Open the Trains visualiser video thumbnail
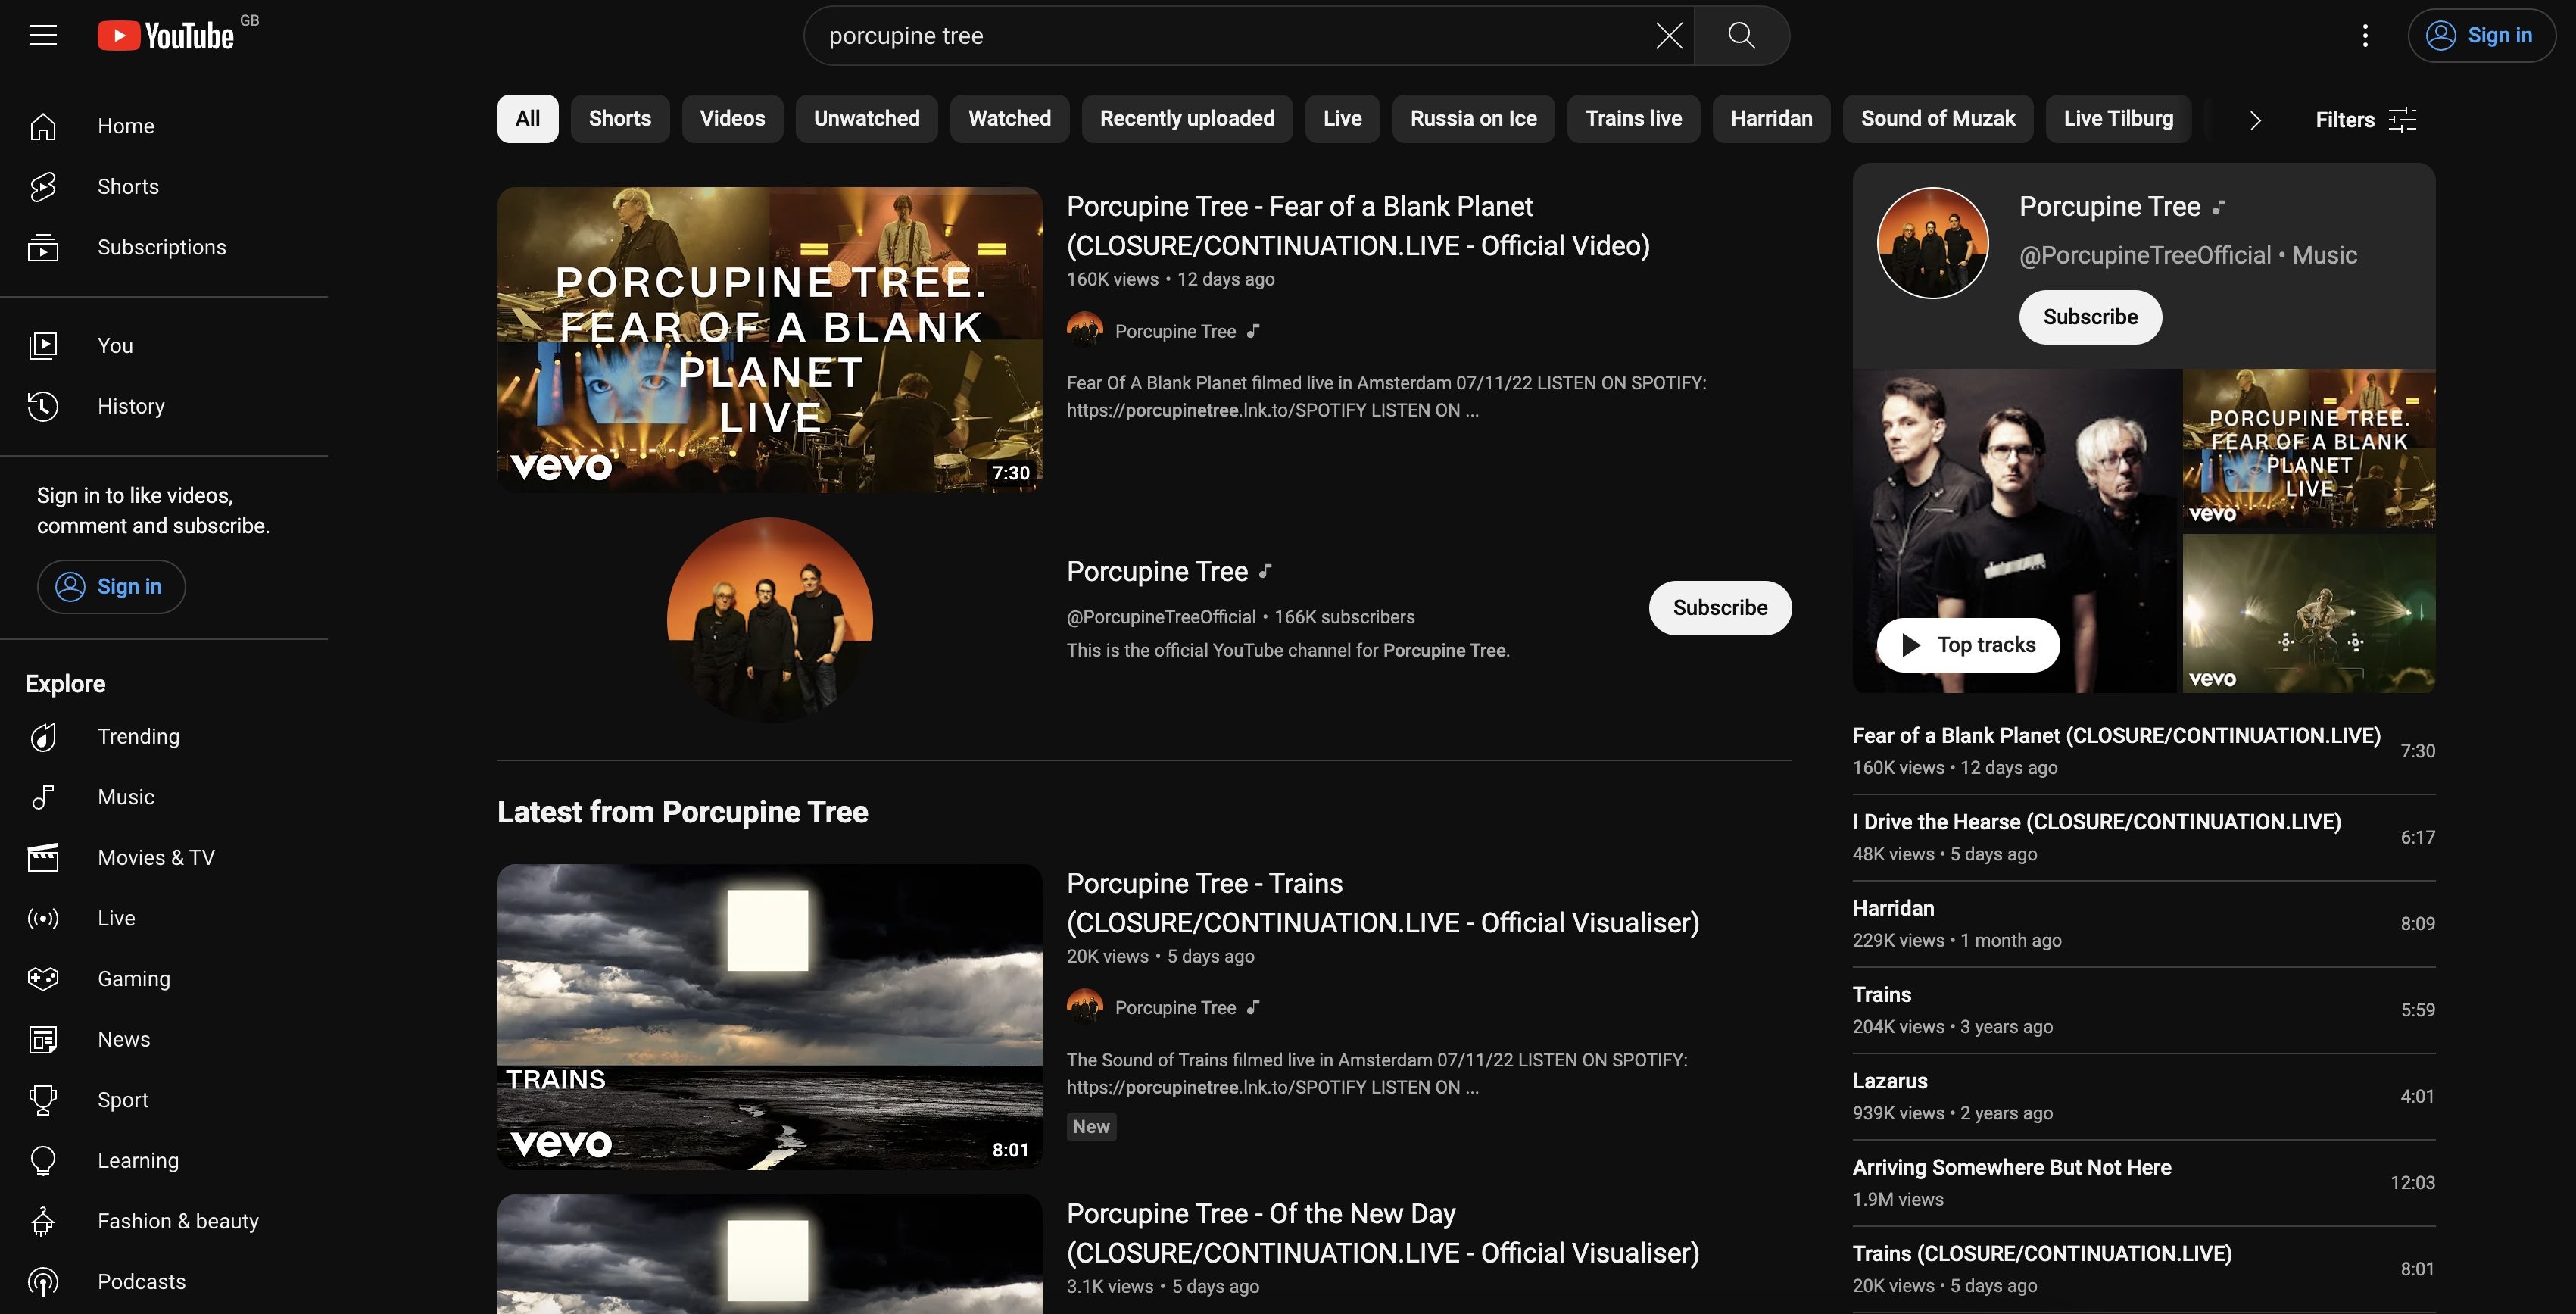This screenshot has width=2576, height=1314. pos(769,1016)
